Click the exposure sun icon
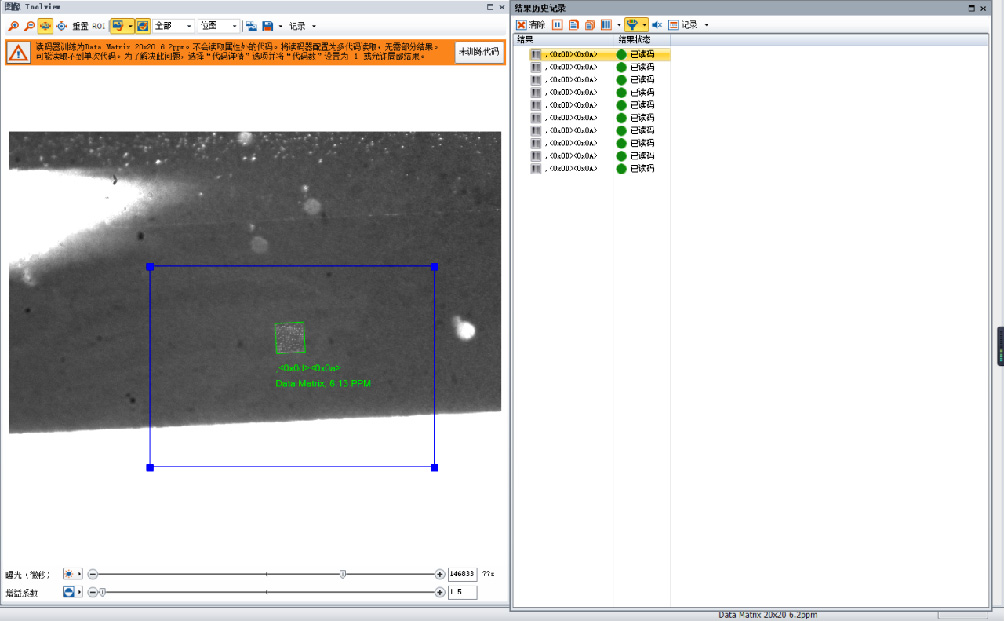The image size is (1005, 621). point(69,574)
